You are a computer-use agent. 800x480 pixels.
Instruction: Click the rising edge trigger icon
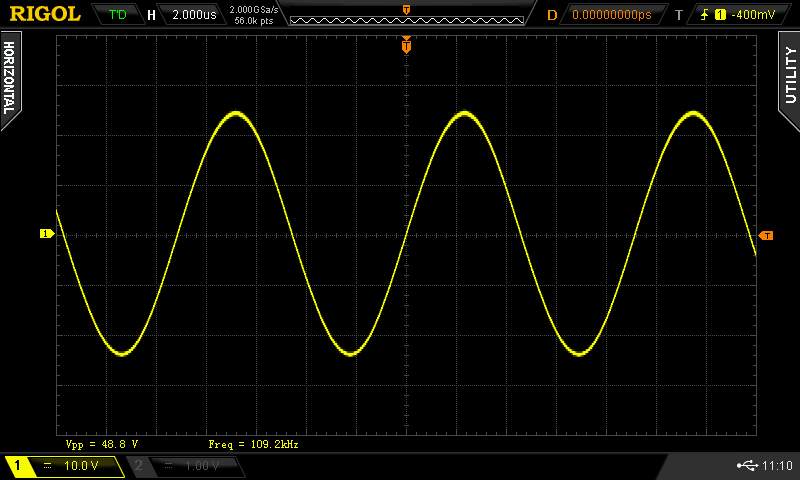click(705, 15)
